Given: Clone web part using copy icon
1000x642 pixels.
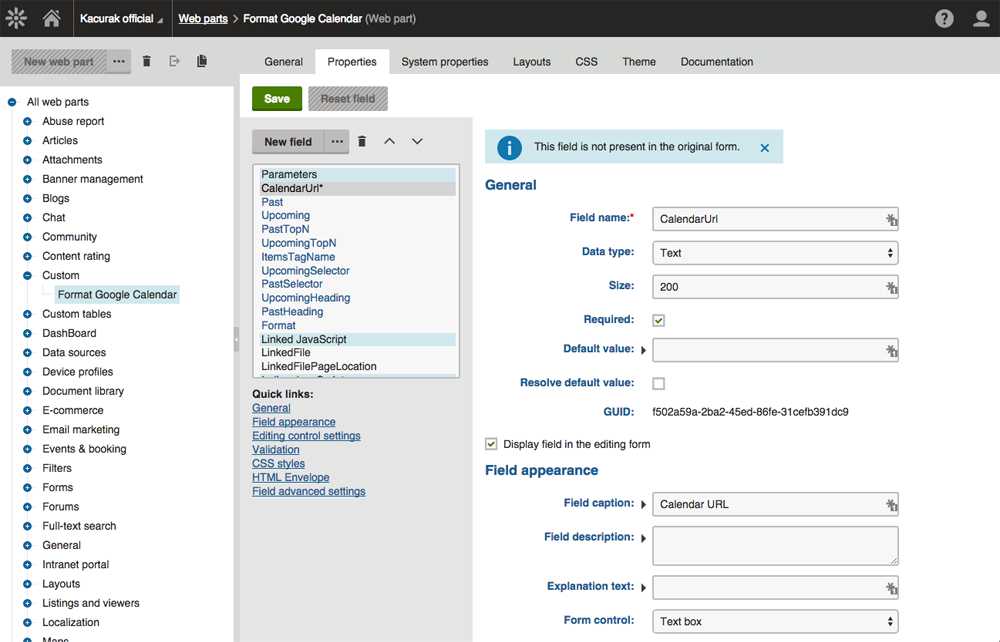Looking at the screenshot, I should pyautogui.click(x=202, y=62).
